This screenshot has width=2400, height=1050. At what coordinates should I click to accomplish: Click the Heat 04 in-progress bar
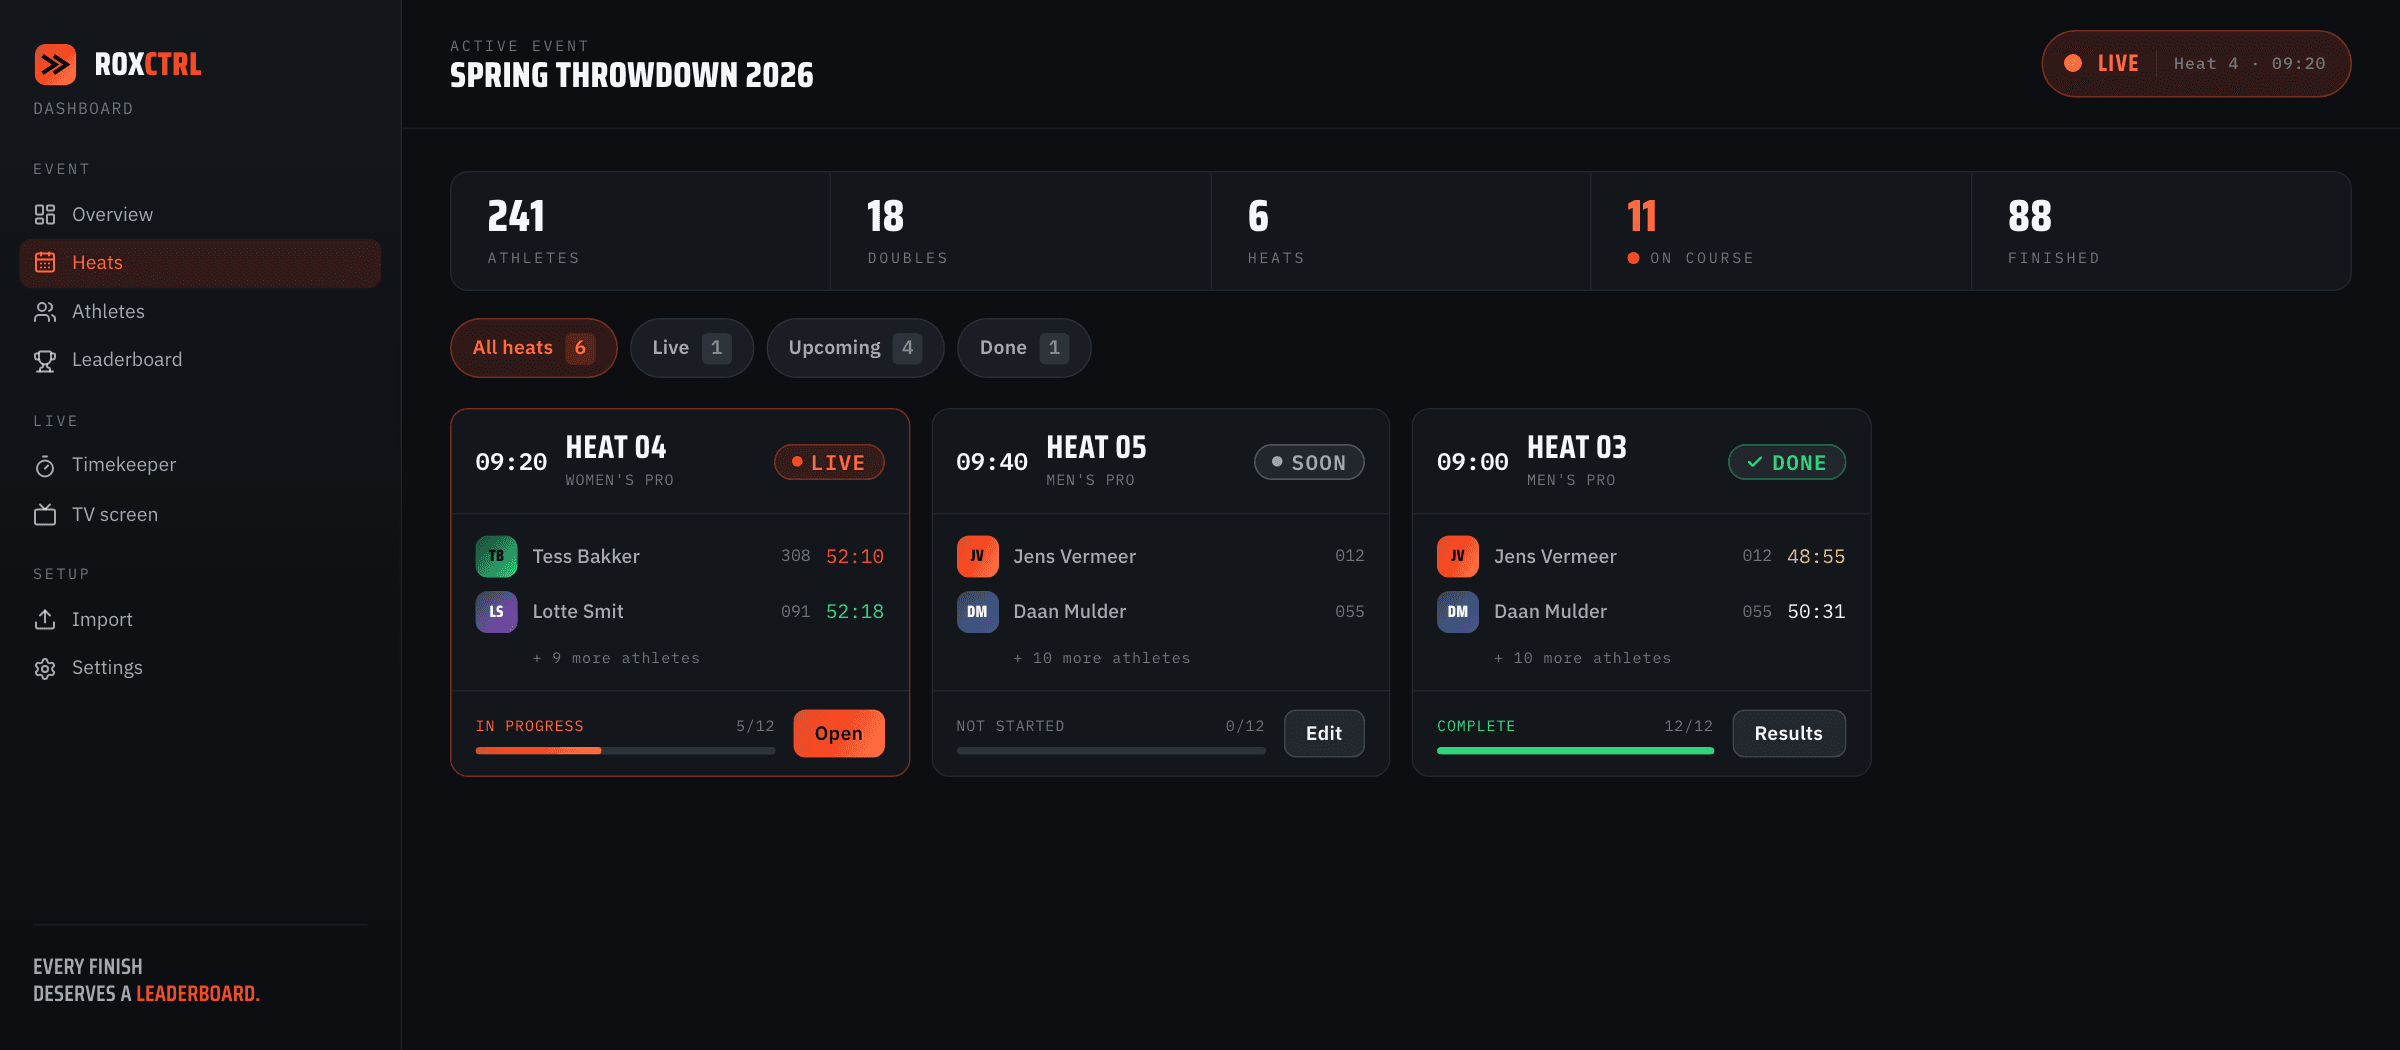tap(625, 751)
